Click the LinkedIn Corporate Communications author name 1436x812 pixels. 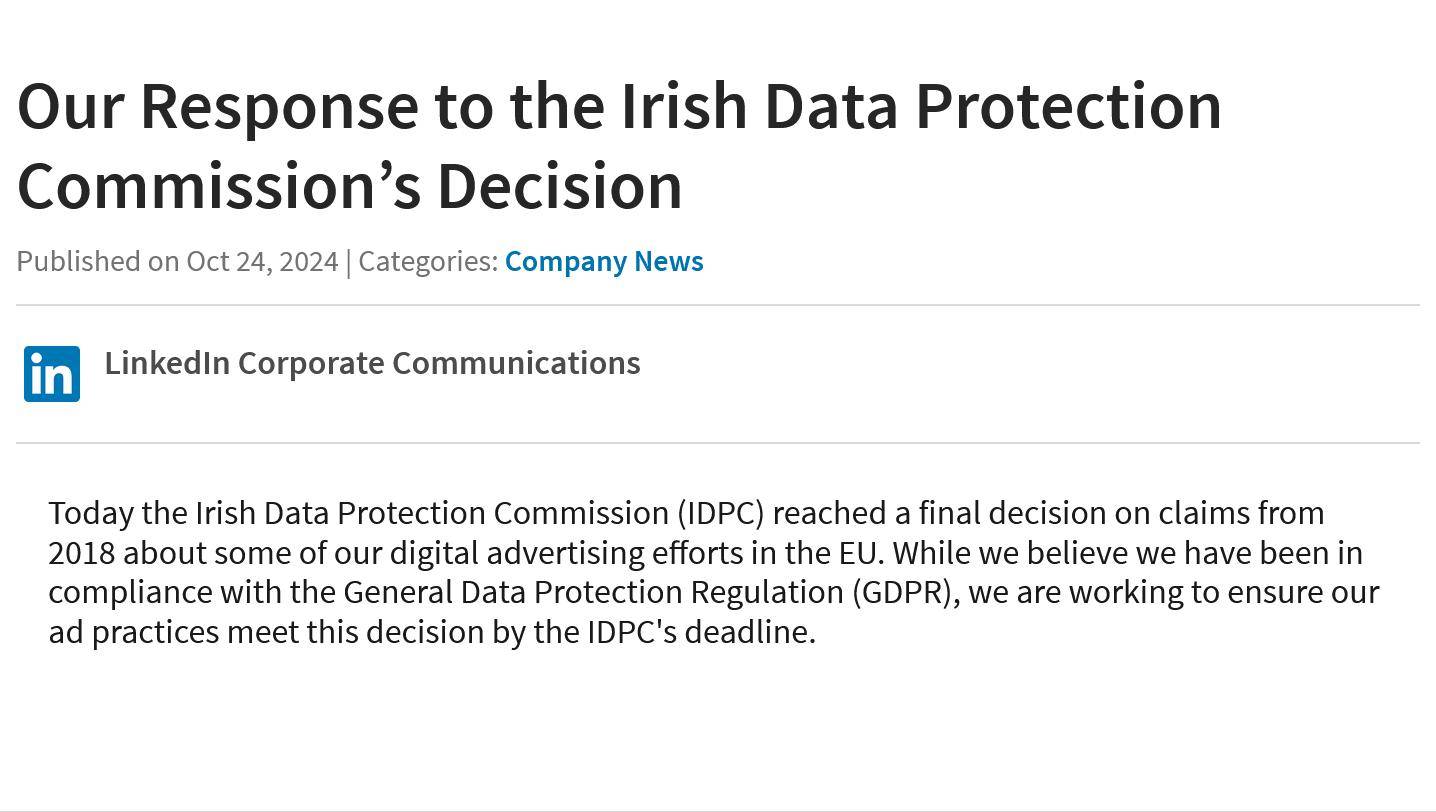pyautogui.click(x=372, y=363)
